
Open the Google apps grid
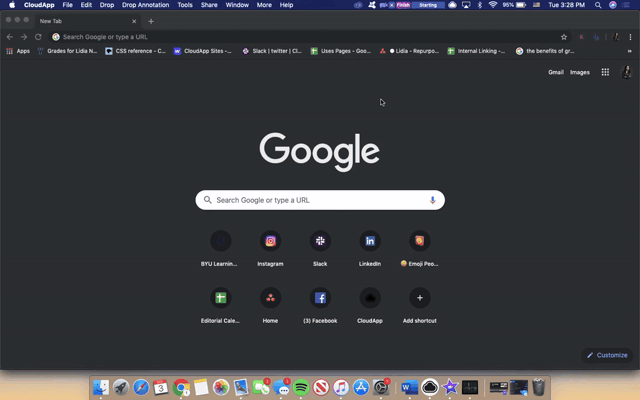coord(605,72)
